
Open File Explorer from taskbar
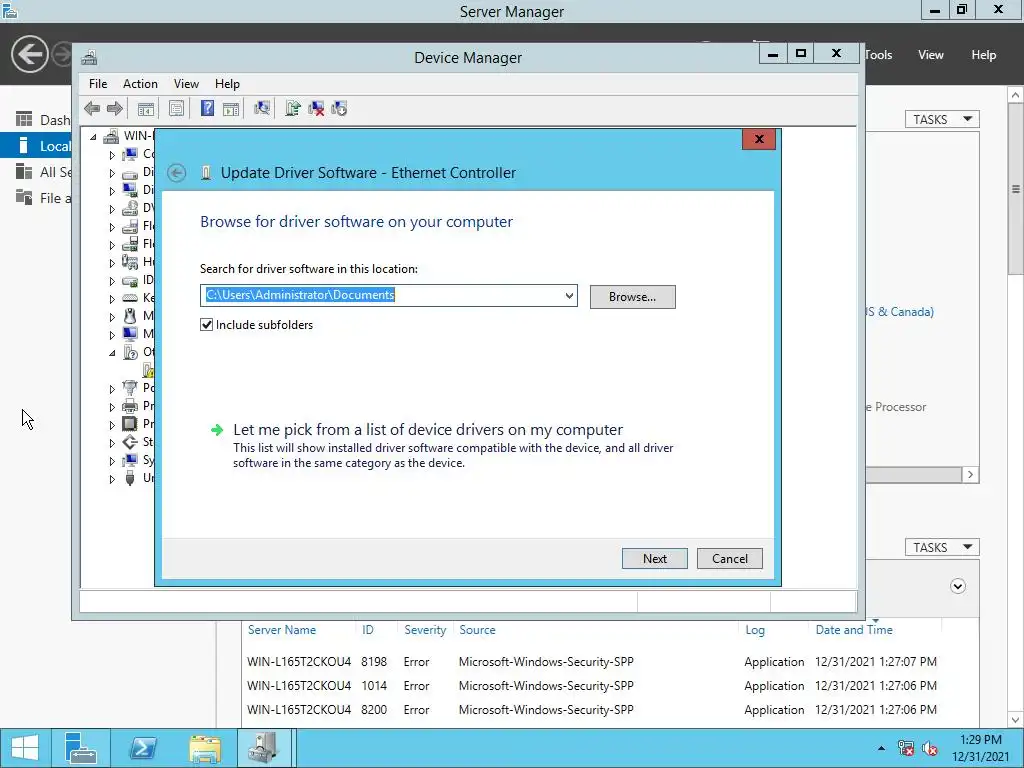pyautogui.click(x=204, y=748)
